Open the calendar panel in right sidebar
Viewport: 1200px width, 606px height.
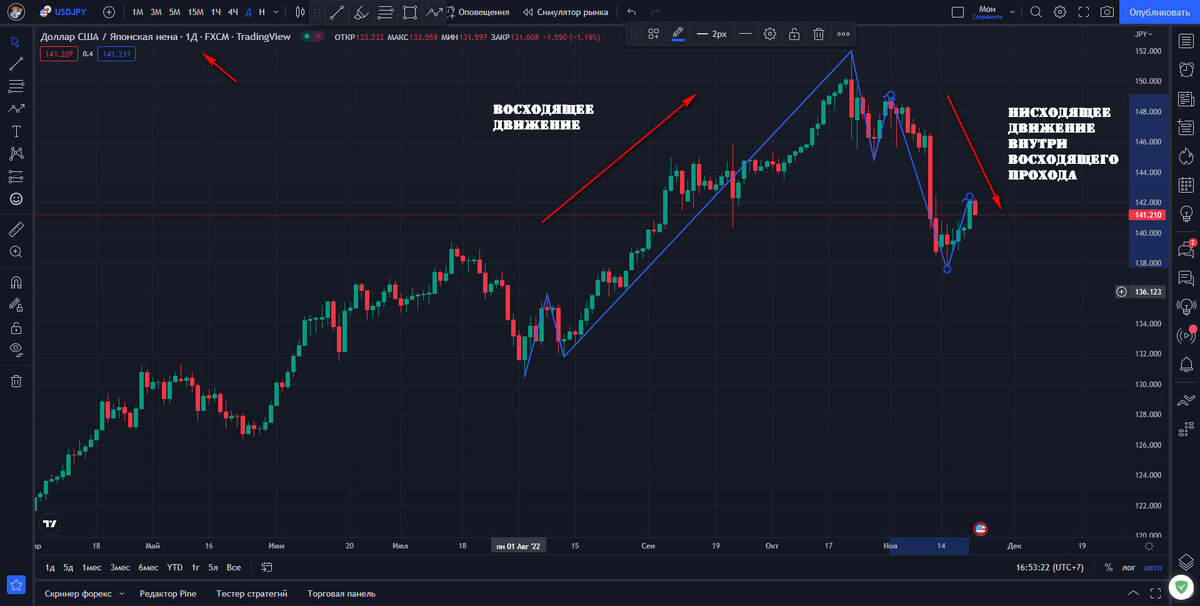(x=1187, y=185)
